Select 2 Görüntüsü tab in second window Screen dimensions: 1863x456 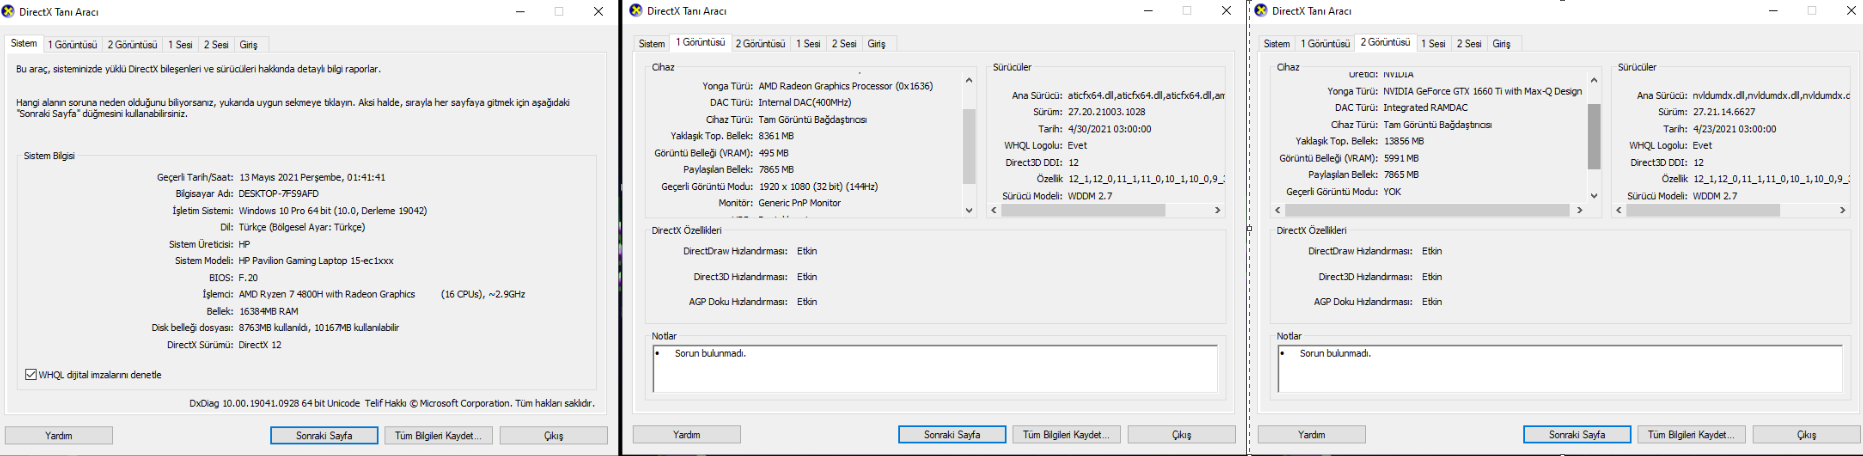[760, 44]
